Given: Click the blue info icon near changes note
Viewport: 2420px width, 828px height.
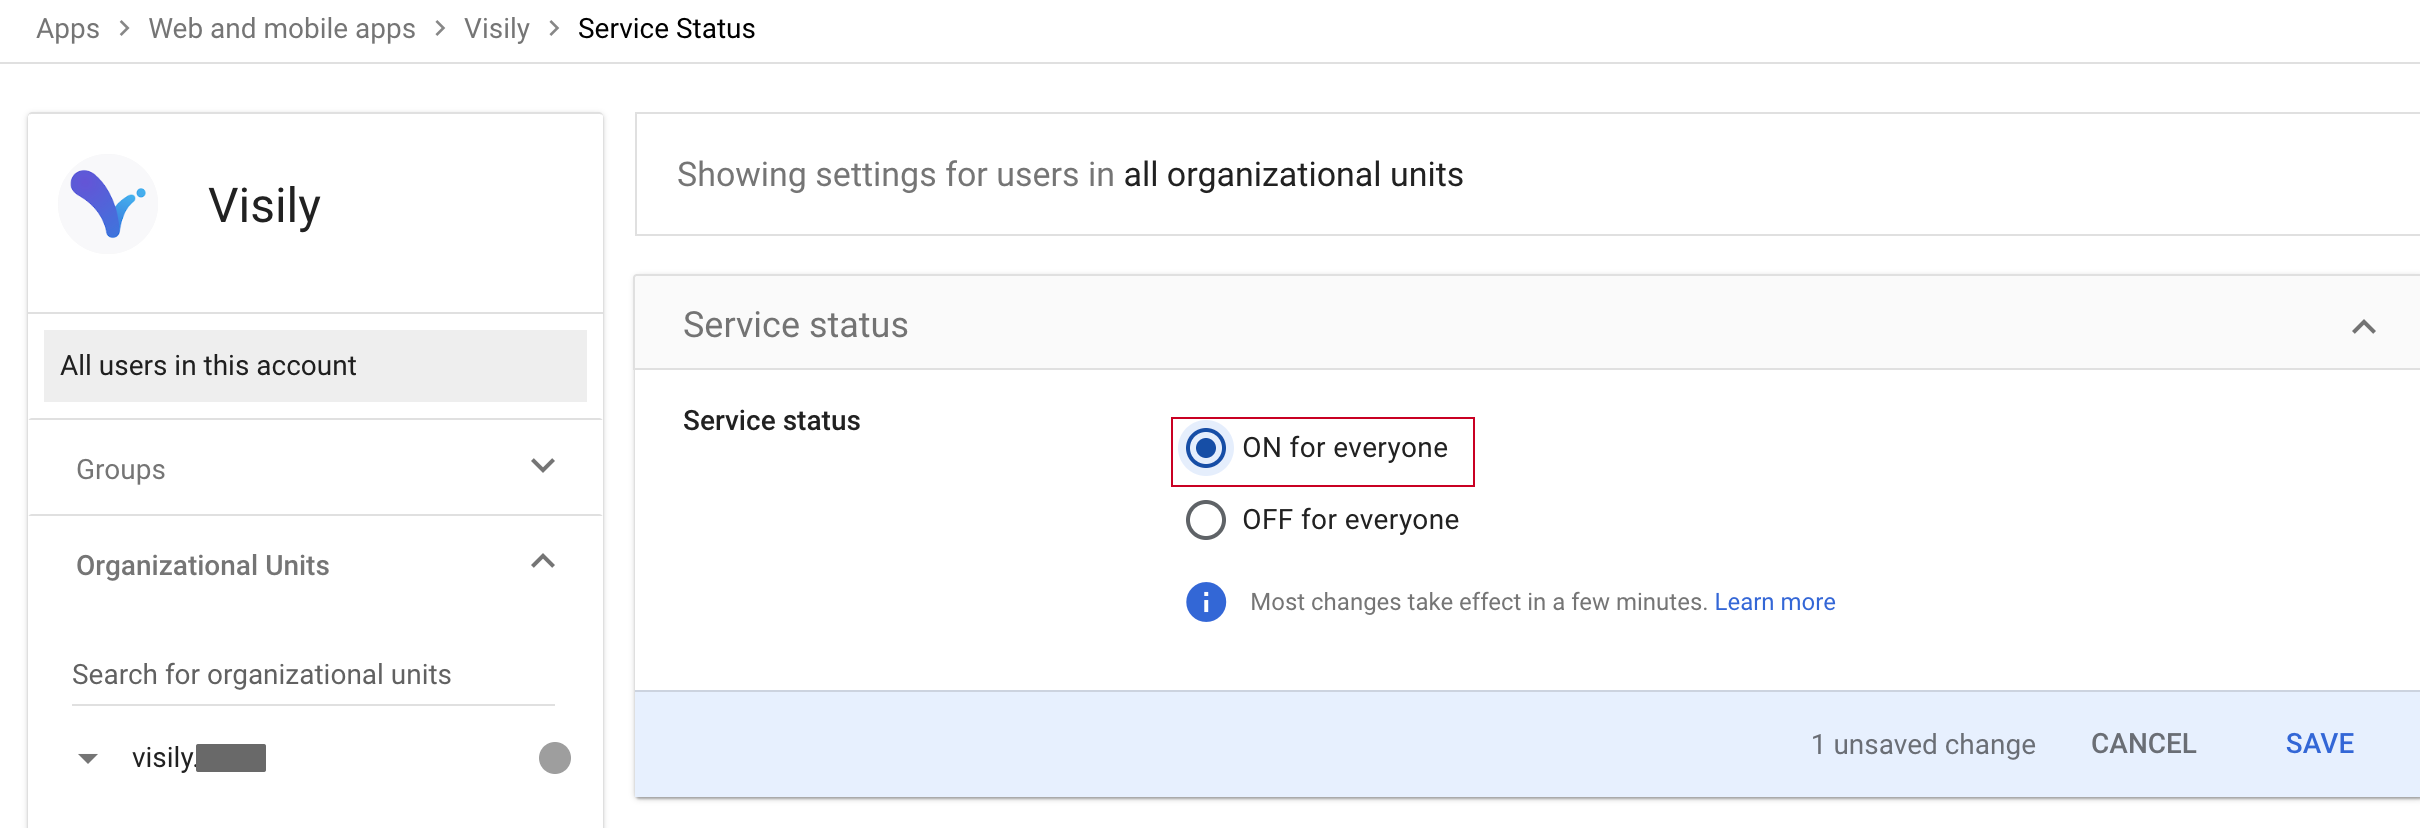Looking at the screenshot, I should point(1206,602).
